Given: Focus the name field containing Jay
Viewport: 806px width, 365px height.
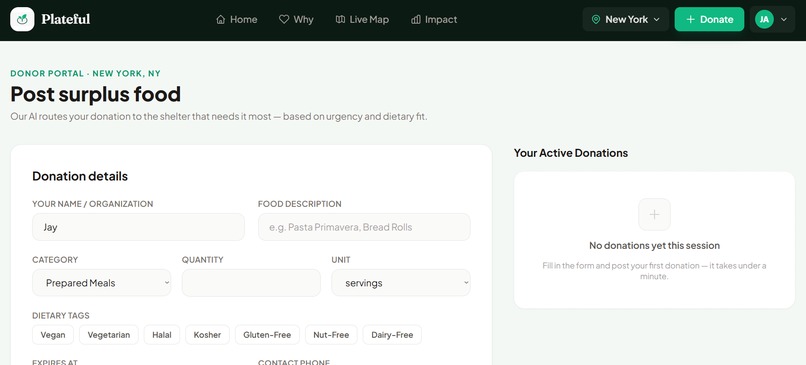Looking at the screenshot, I should pyautogui.click(x=138, y=227).
